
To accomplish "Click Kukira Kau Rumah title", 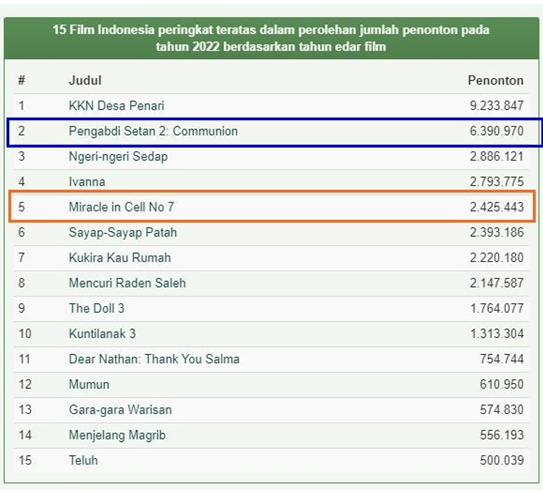I will pos(119,258).
